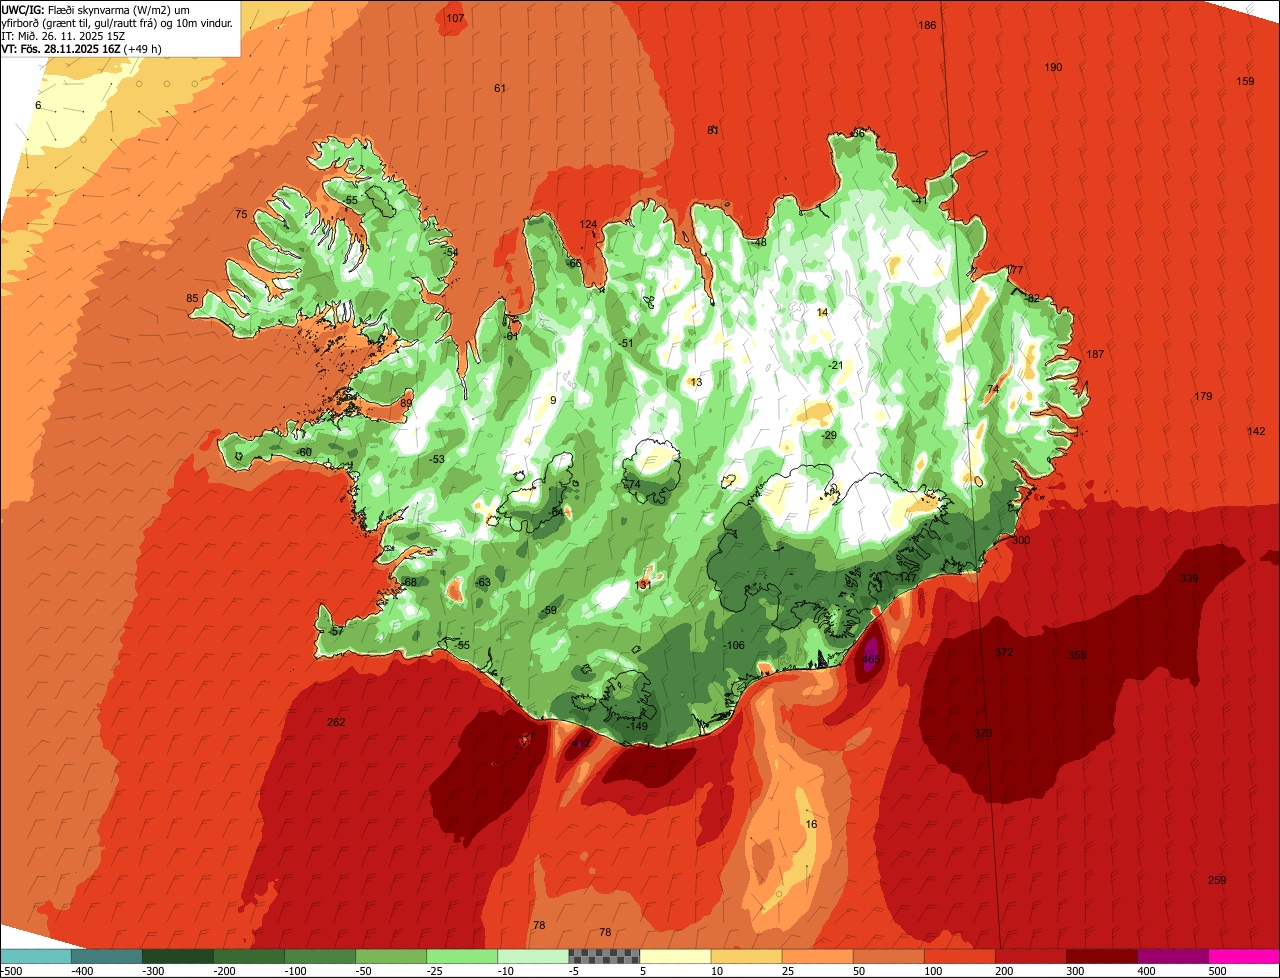The image size is (1280, 978).
Task: Click the 372 value southeast of Iceland
Action: click(1004, 652)
